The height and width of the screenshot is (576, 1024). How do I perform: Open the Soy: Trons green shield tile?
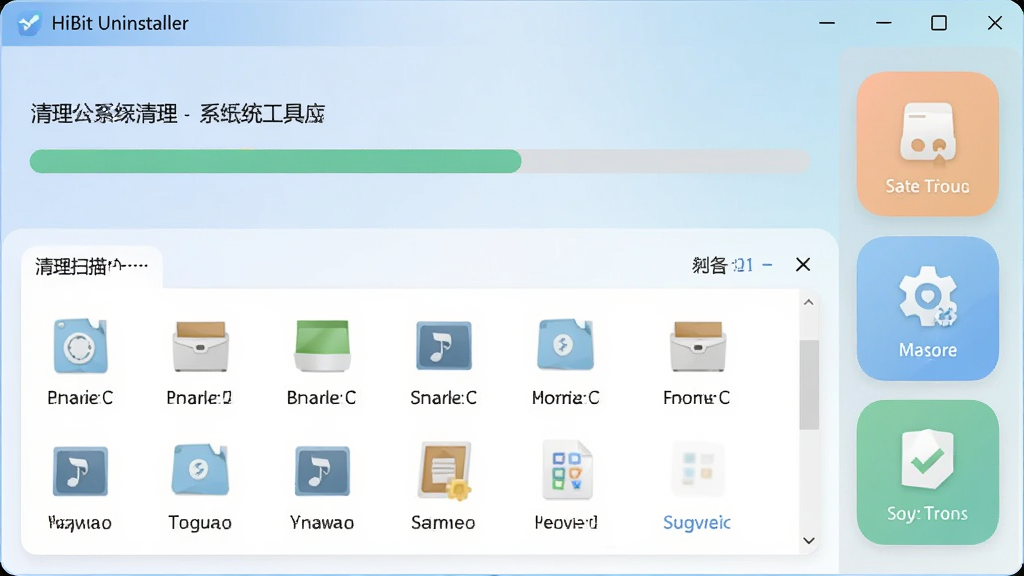coord(927,472)
